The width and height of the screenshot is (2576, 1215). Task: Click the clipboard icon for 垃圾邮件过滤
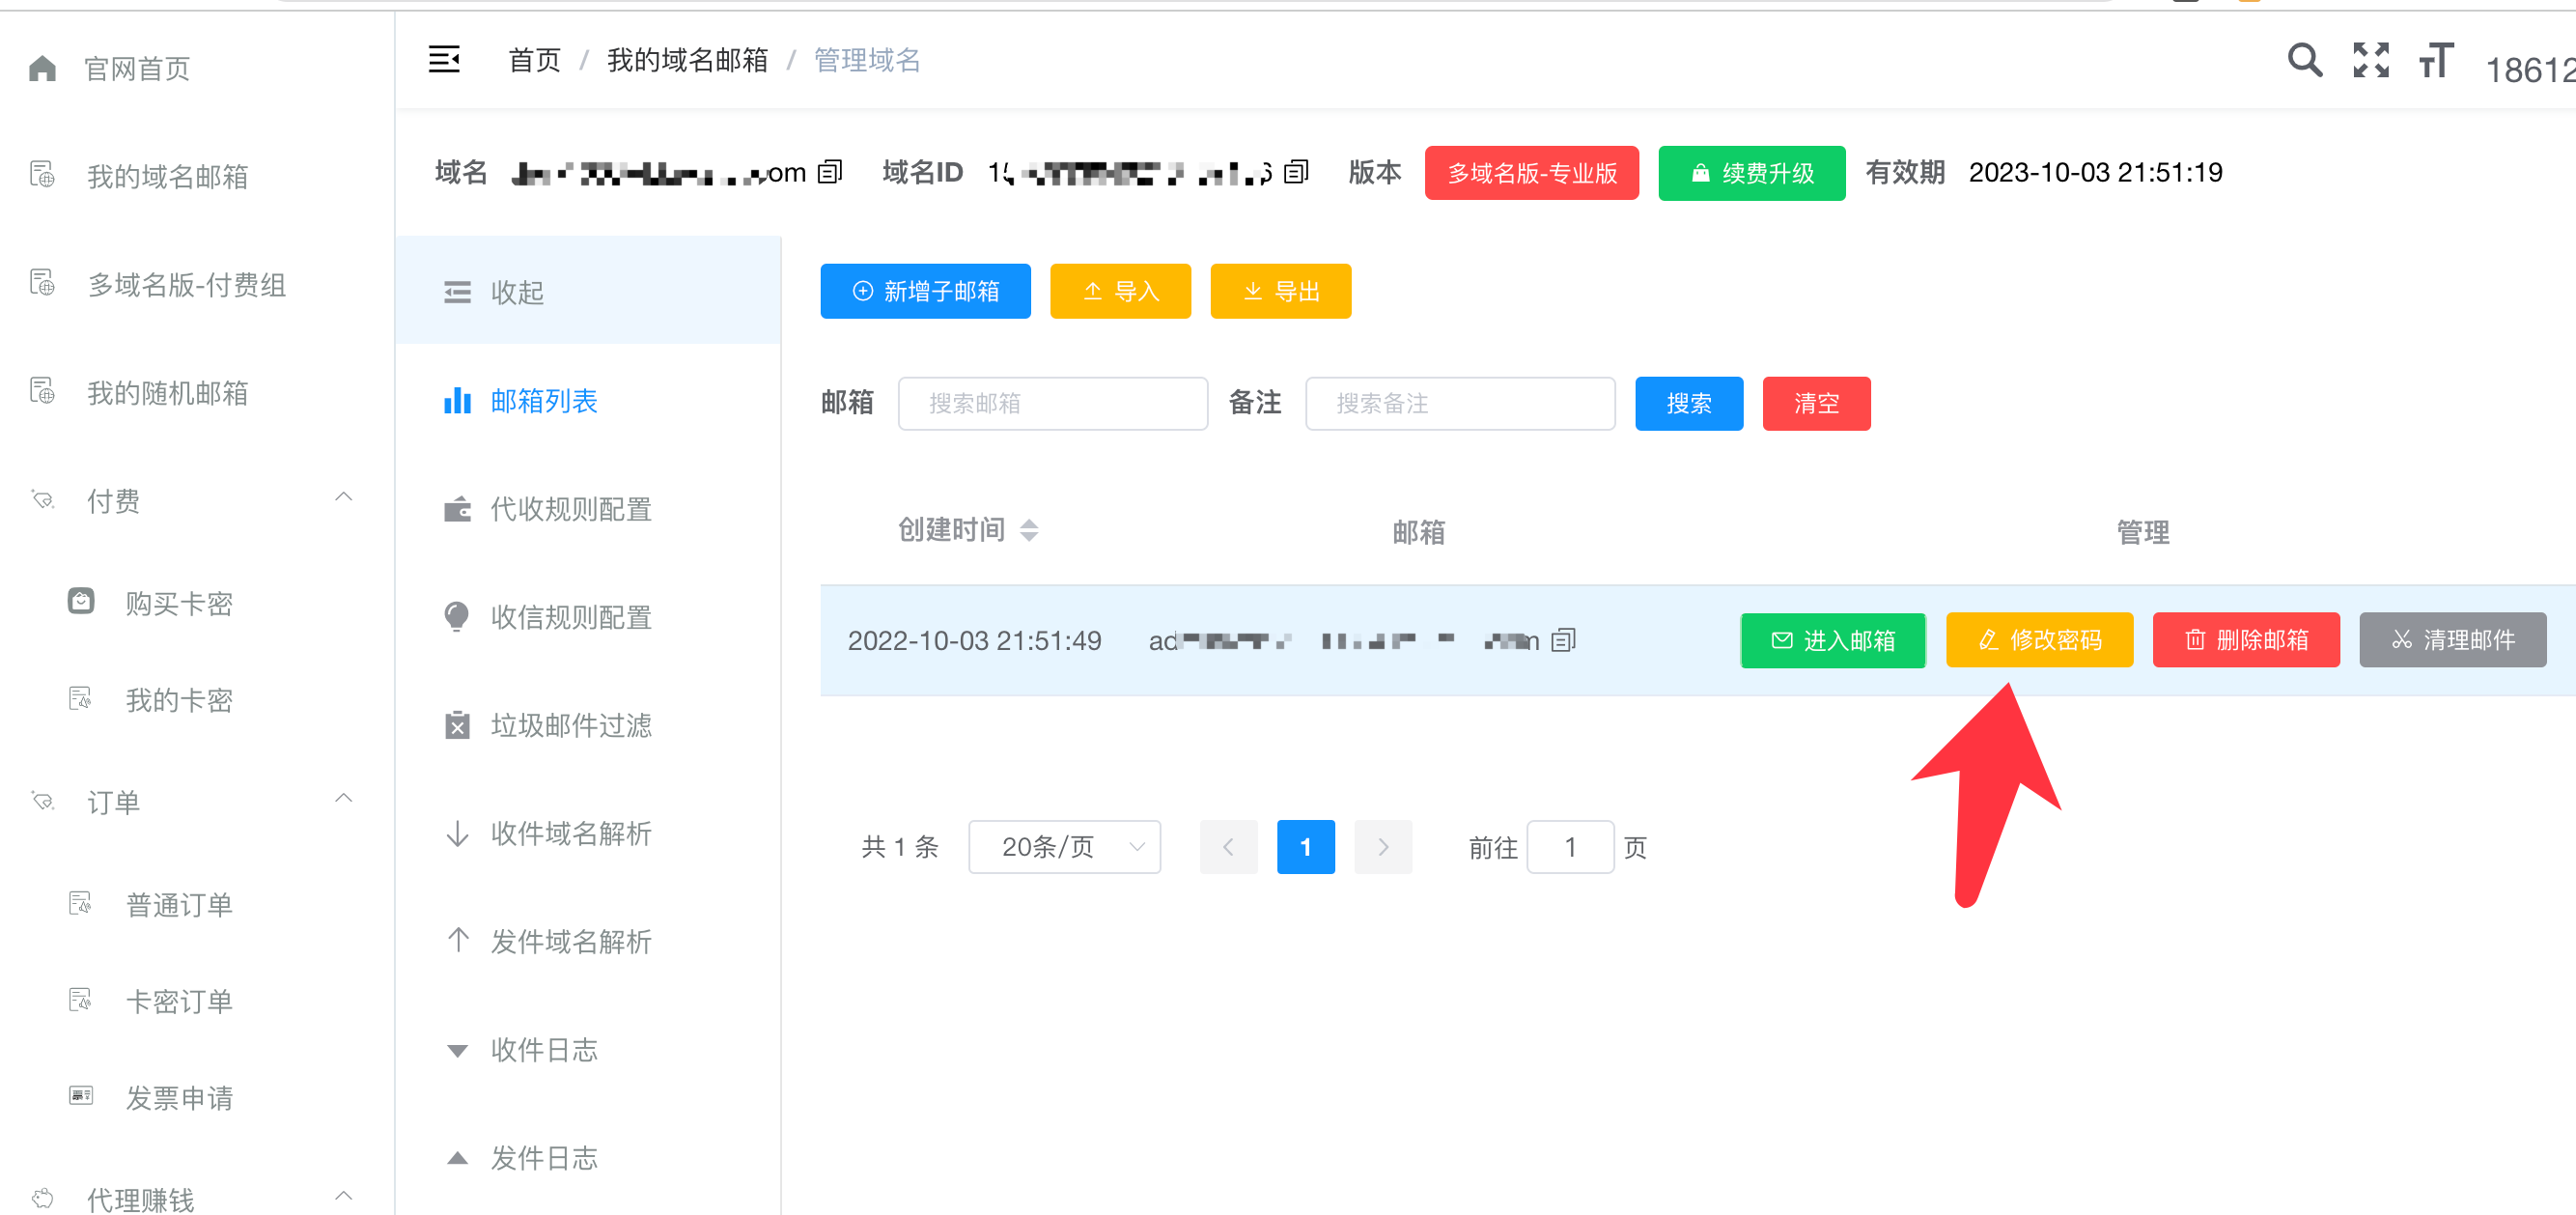(457, 725)
